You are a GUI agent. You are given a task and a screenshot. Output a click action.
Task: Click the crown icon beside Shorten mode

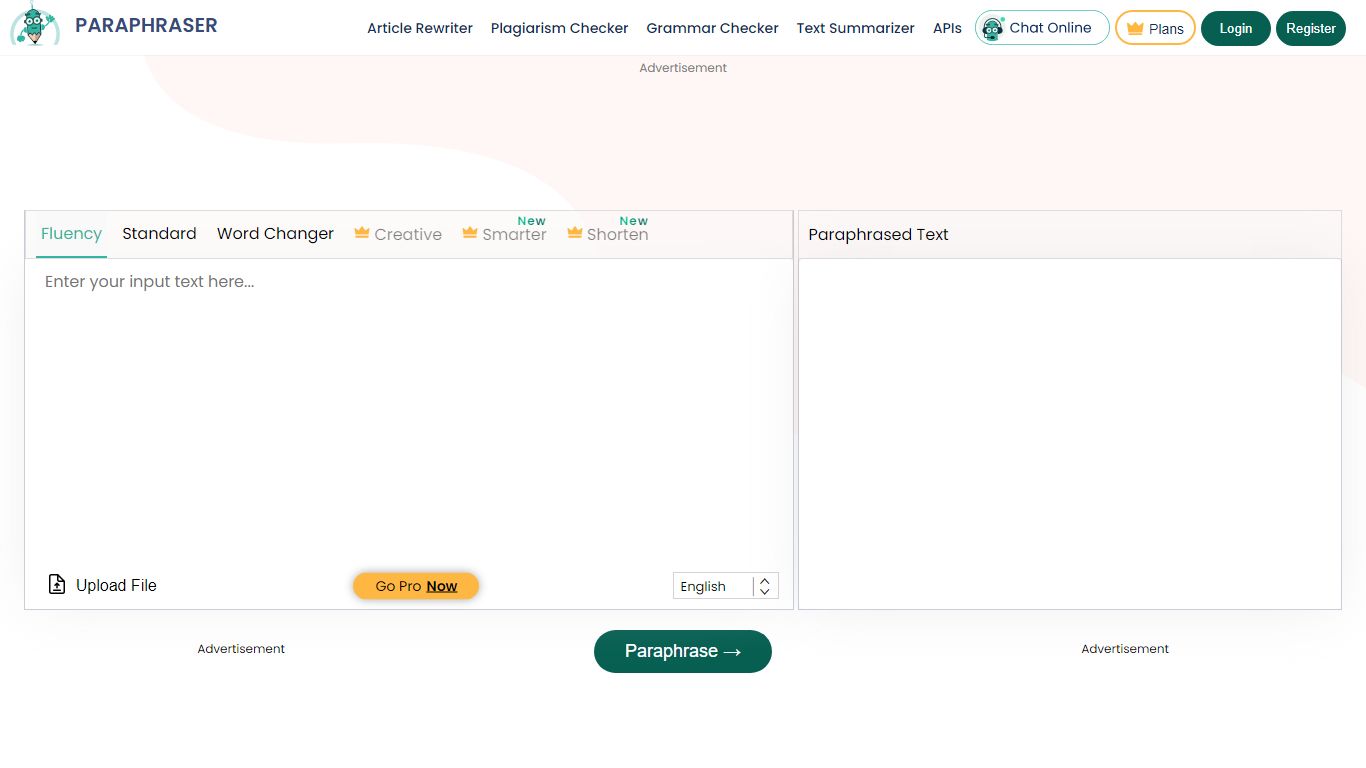[x=574, y=232]
